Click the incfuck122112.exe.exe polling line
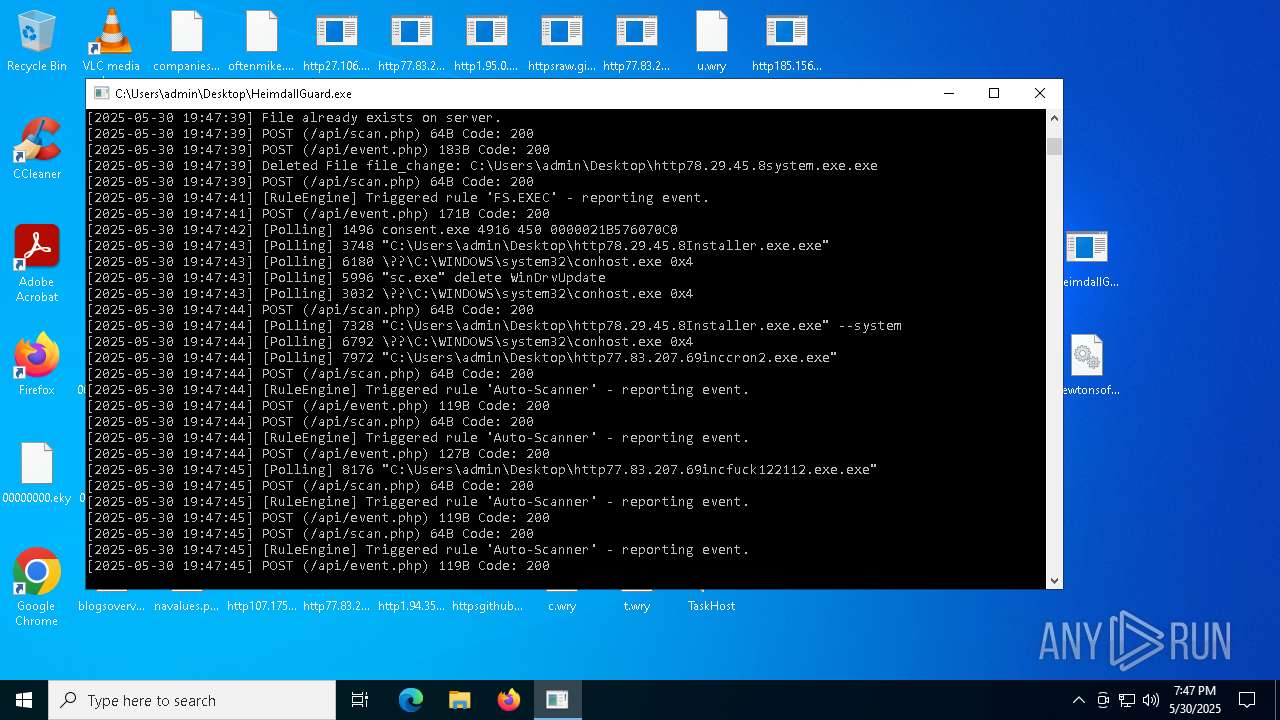The width and height of the screenshot is (1280, 720). 482,470
